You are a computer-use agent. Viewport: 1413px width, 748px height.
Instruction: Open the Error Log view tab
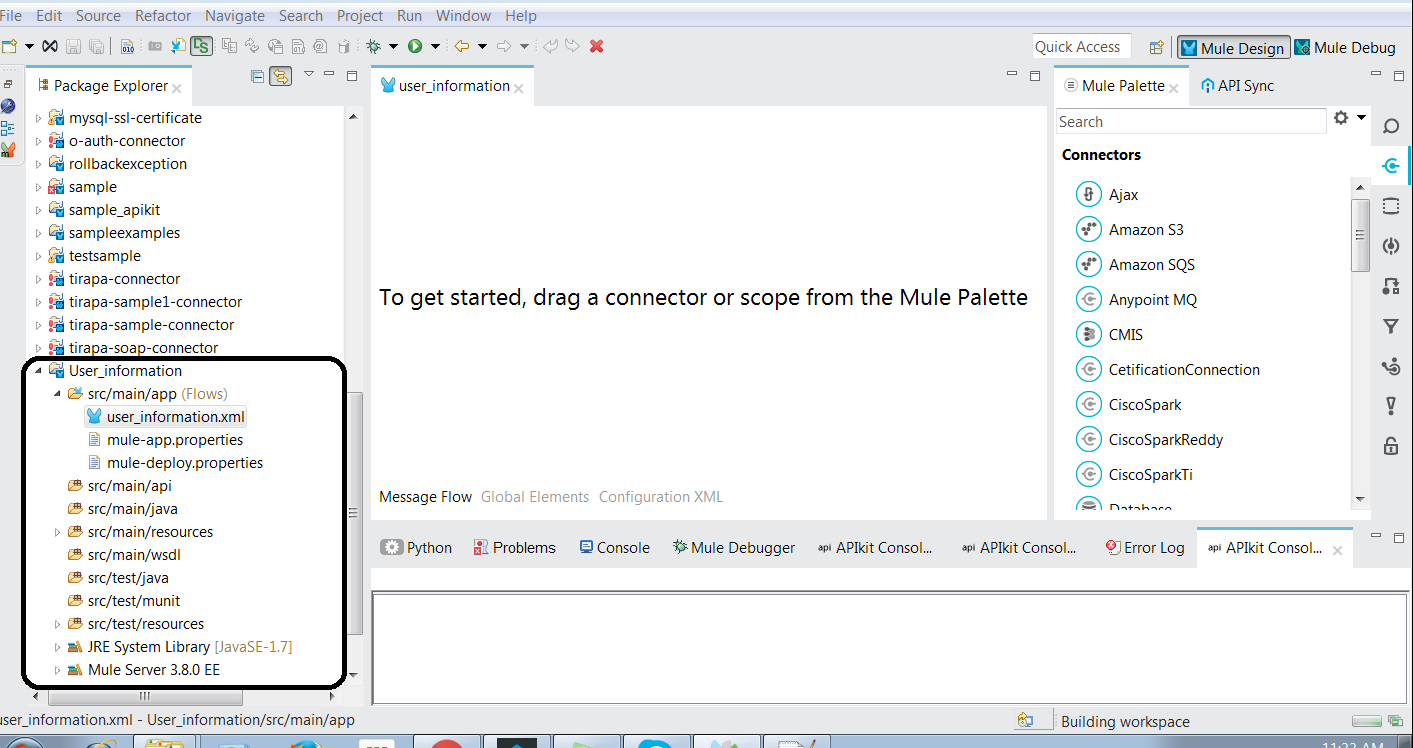pos(1145,548)
